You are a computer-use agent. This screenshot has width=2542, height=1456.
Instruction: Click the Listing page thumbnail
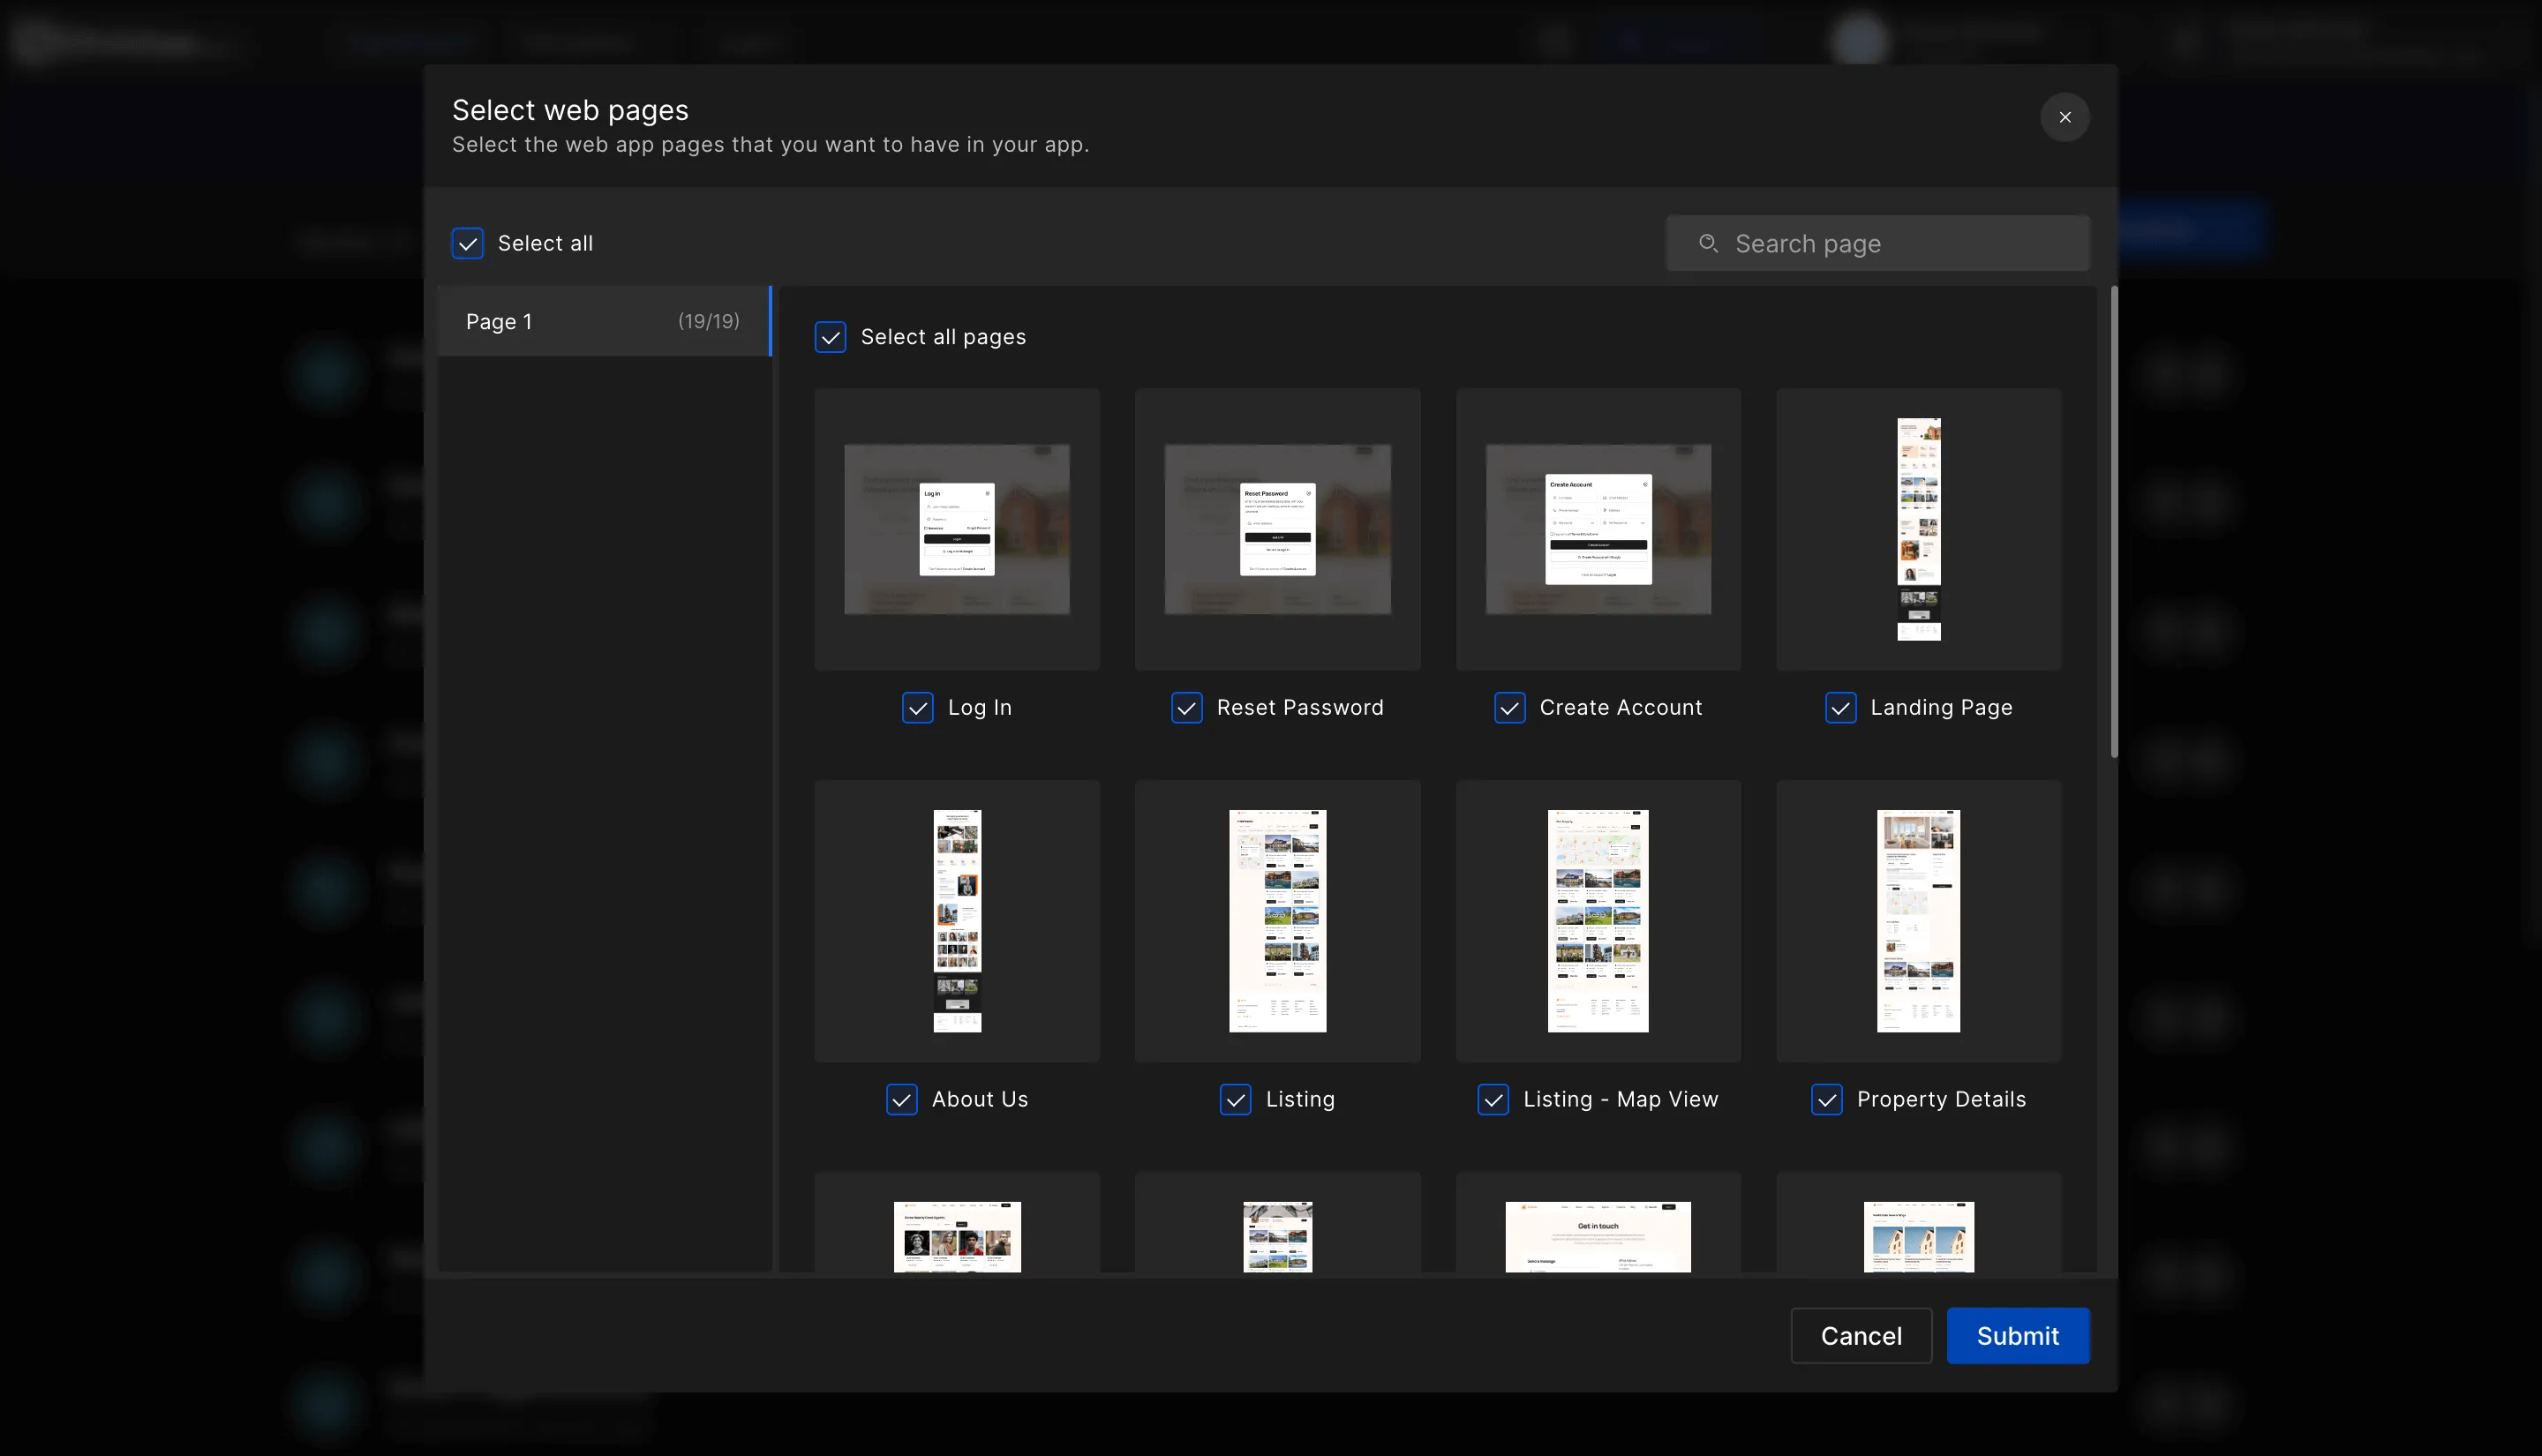pos(1278,920)
